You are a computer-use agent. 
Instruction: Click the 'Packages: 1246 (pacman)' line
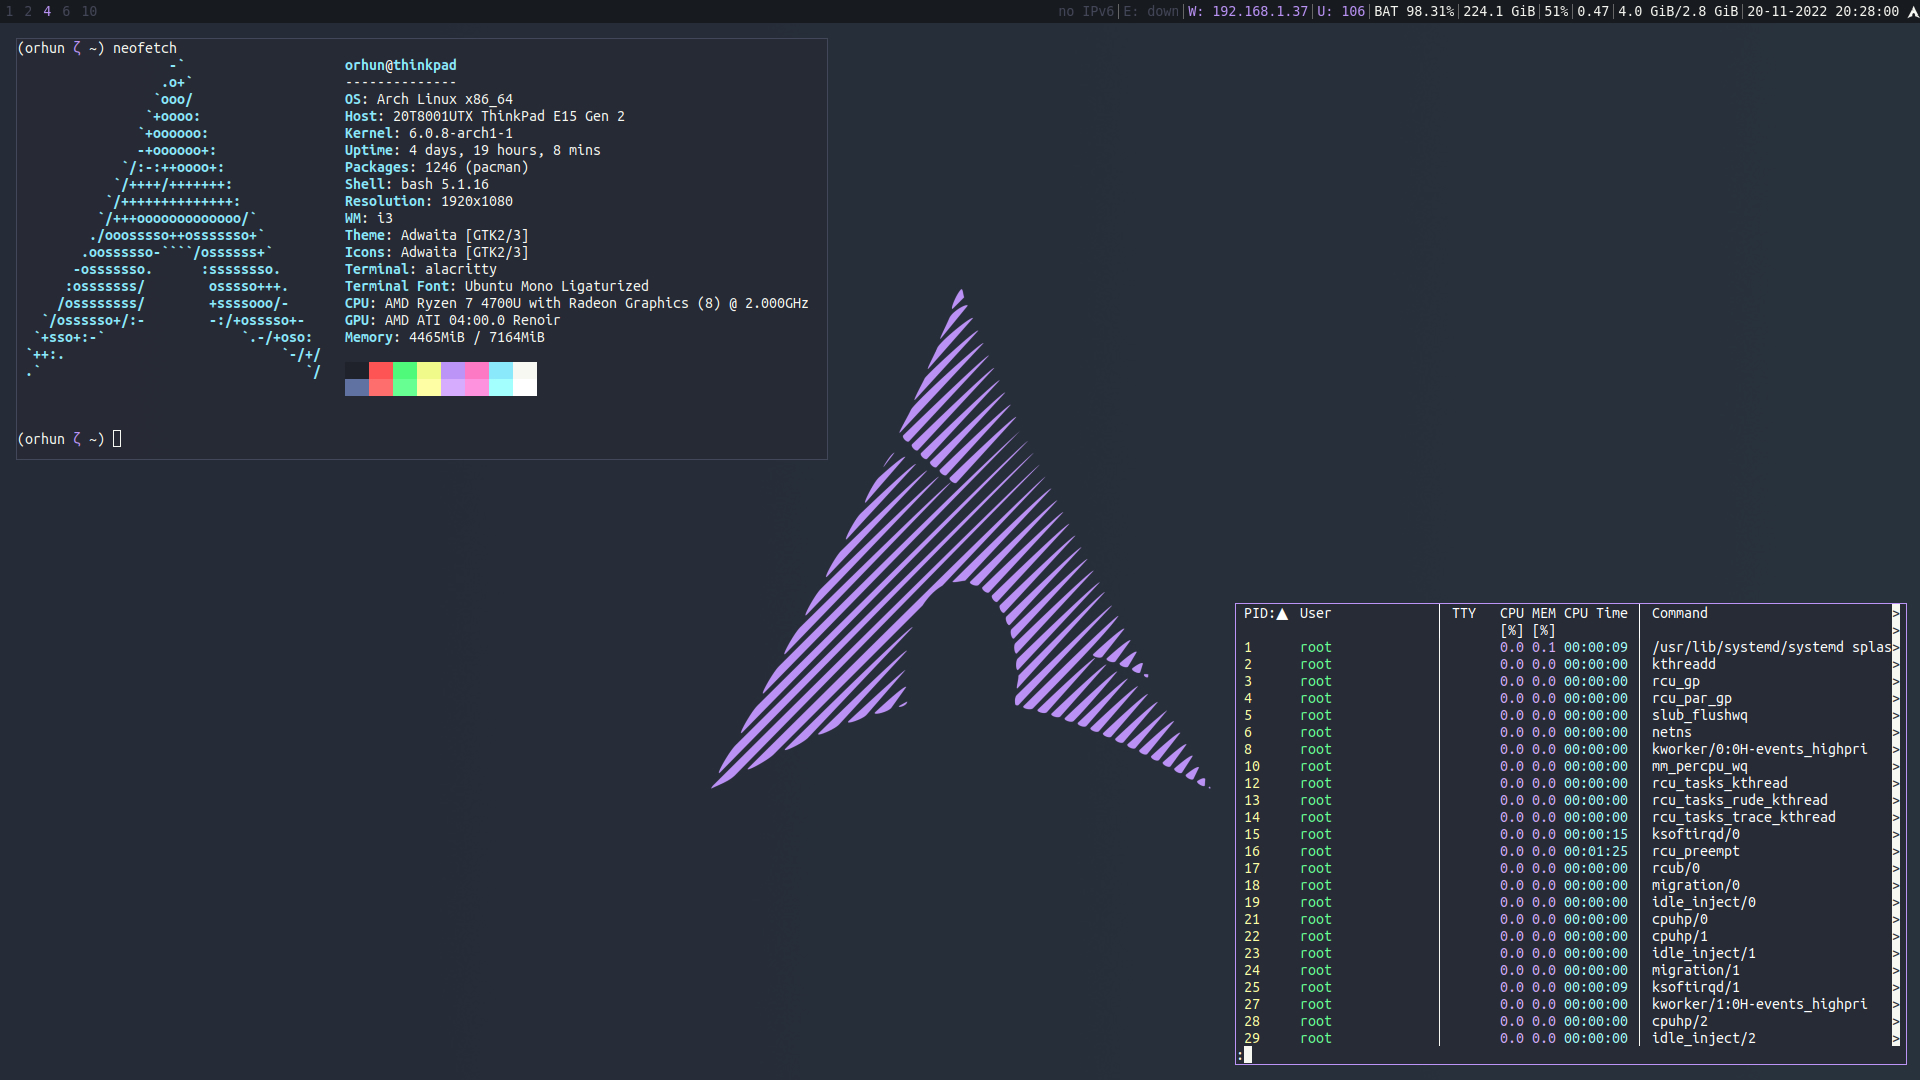click(x=437, y=167)
